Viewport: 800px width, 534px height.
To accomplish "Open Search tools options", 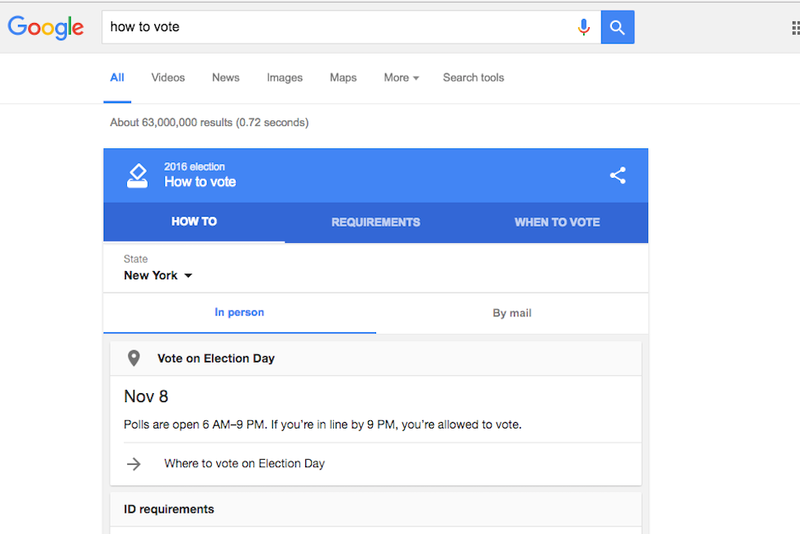I will [x=473, y=78].
